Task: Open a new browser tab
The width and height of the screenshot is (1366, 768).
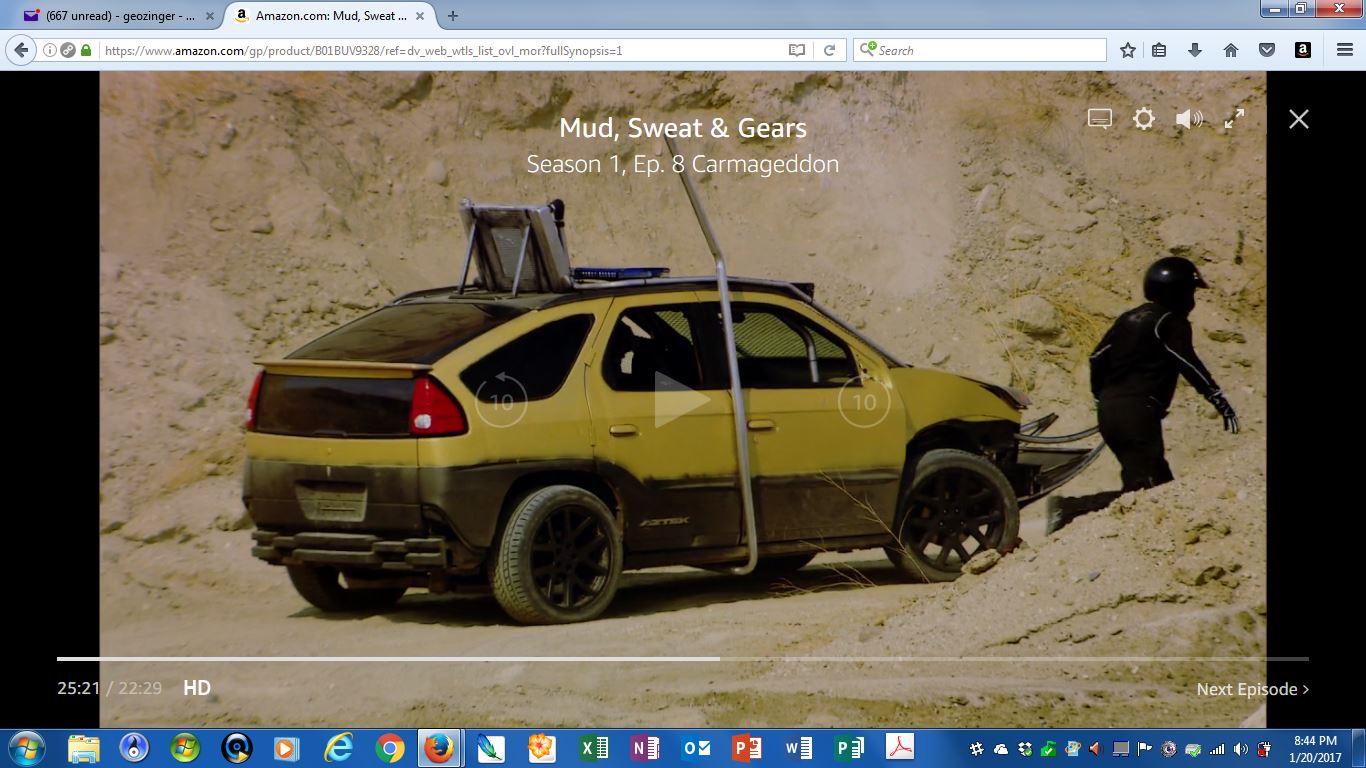Action: click(453, 16)
